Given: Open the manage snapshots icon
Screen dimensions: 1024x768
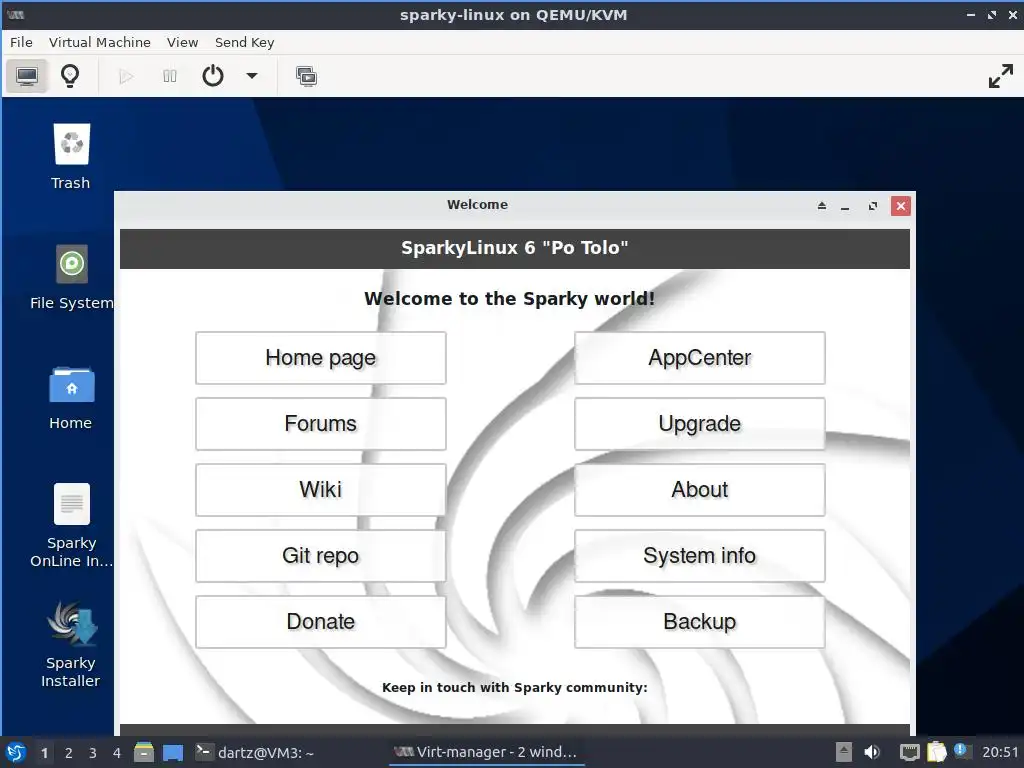Looking at the screenshot, I should pyautogui.click(x=306, y=76).
